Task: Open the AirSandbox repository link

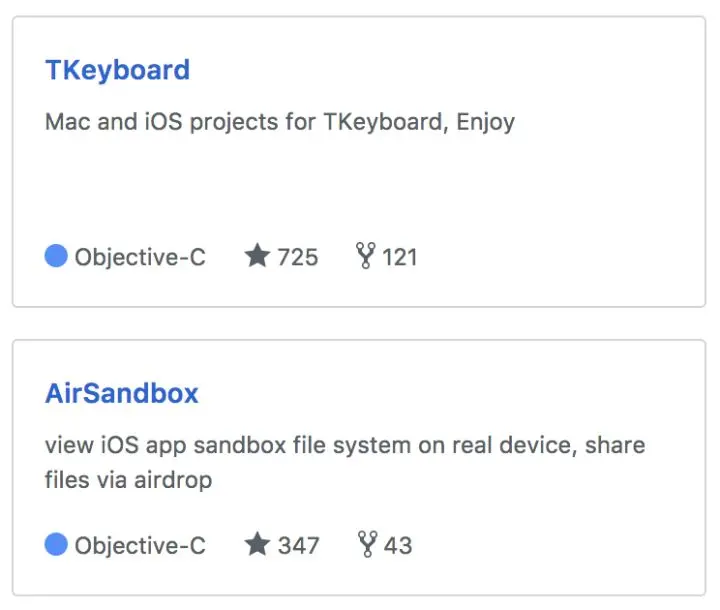Action: [x=122, y=394]
